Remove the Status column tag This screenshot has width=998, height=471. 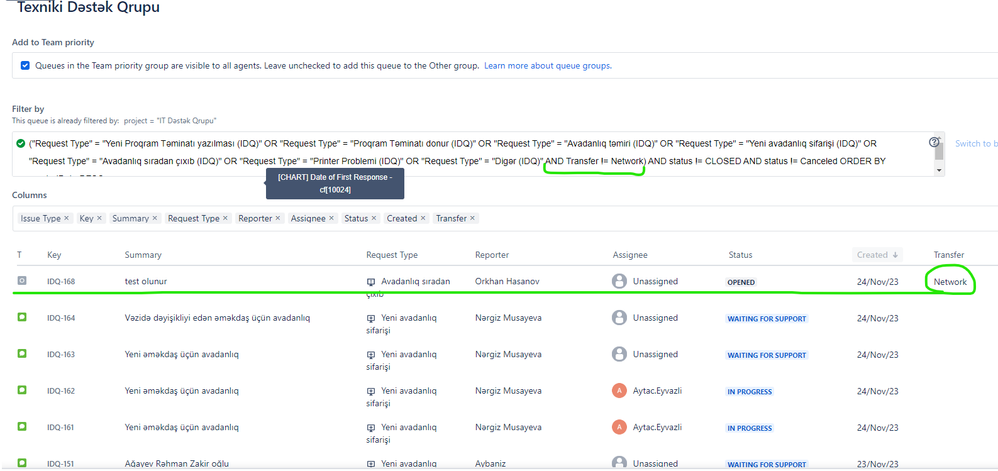(374, 218)
